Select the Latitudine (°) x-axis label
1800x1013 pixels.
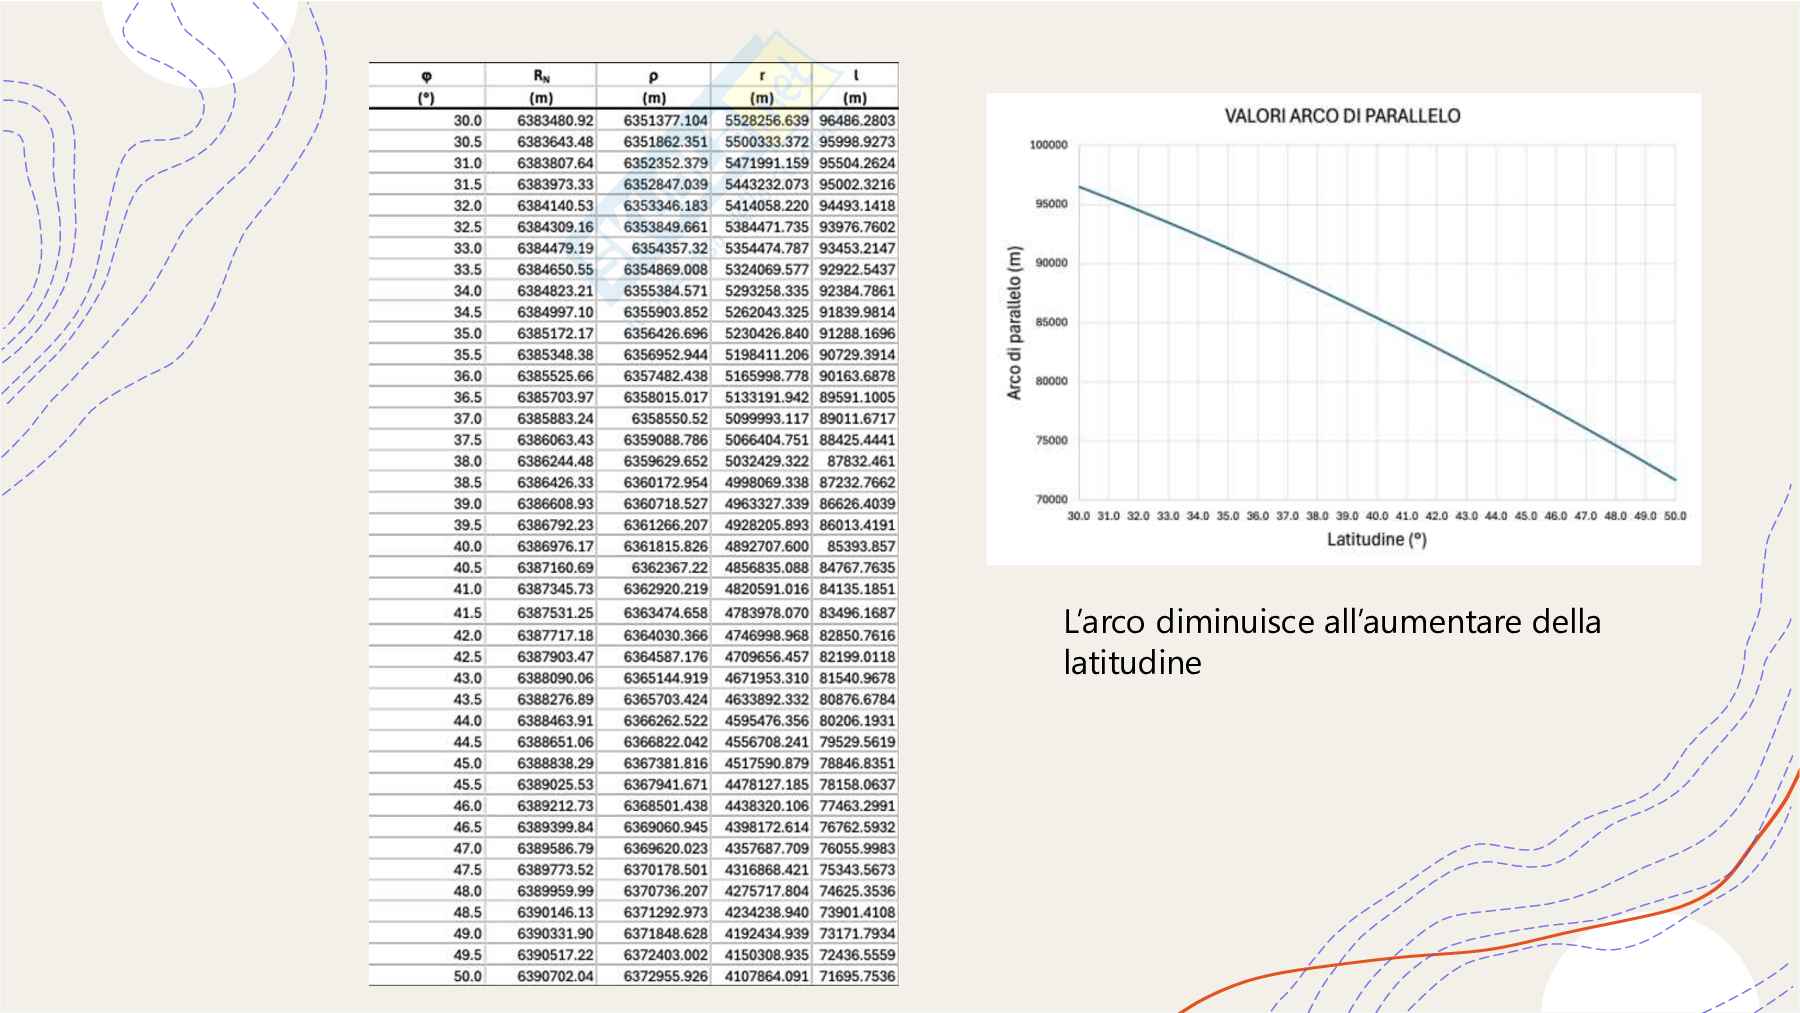click(1376, 540)
